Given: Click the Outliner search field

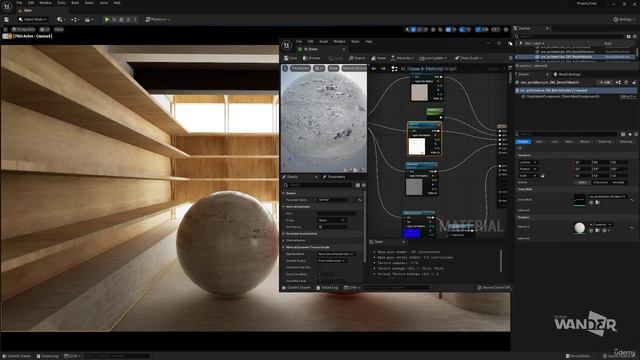Looking at the screenshot, I should pyautogui.click(x=571, y=36).
